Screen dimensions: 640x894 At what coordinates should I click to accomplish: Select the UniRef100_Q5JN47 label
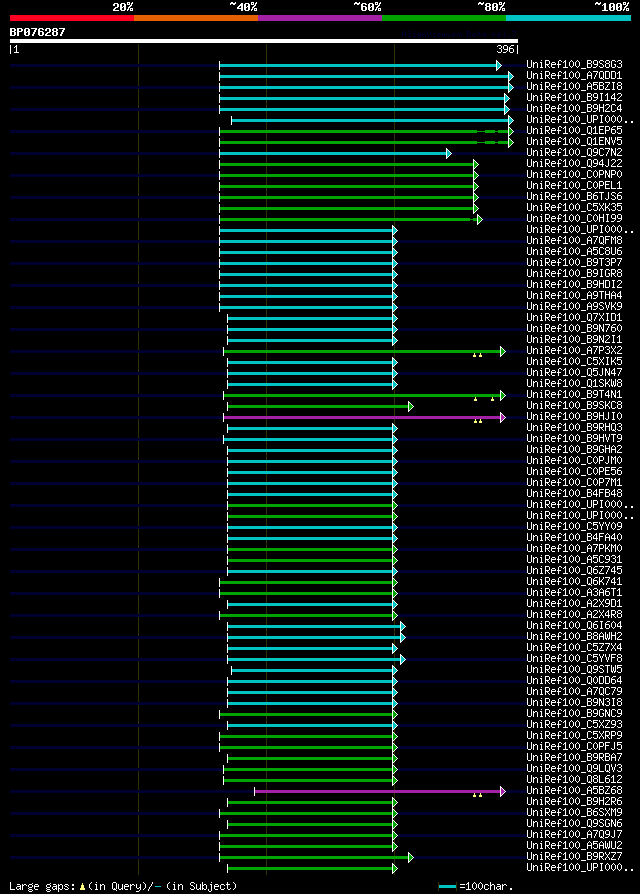(574, 372)
